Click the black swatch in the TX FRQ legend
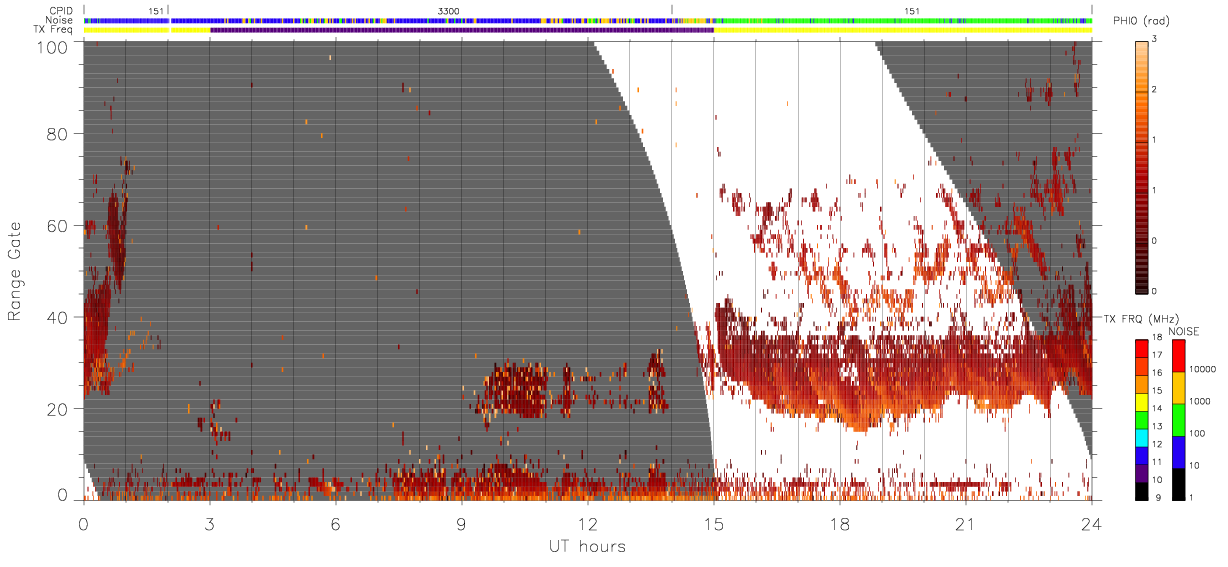The height and width of the screenshot is (567, 1228). [1142, 491]
